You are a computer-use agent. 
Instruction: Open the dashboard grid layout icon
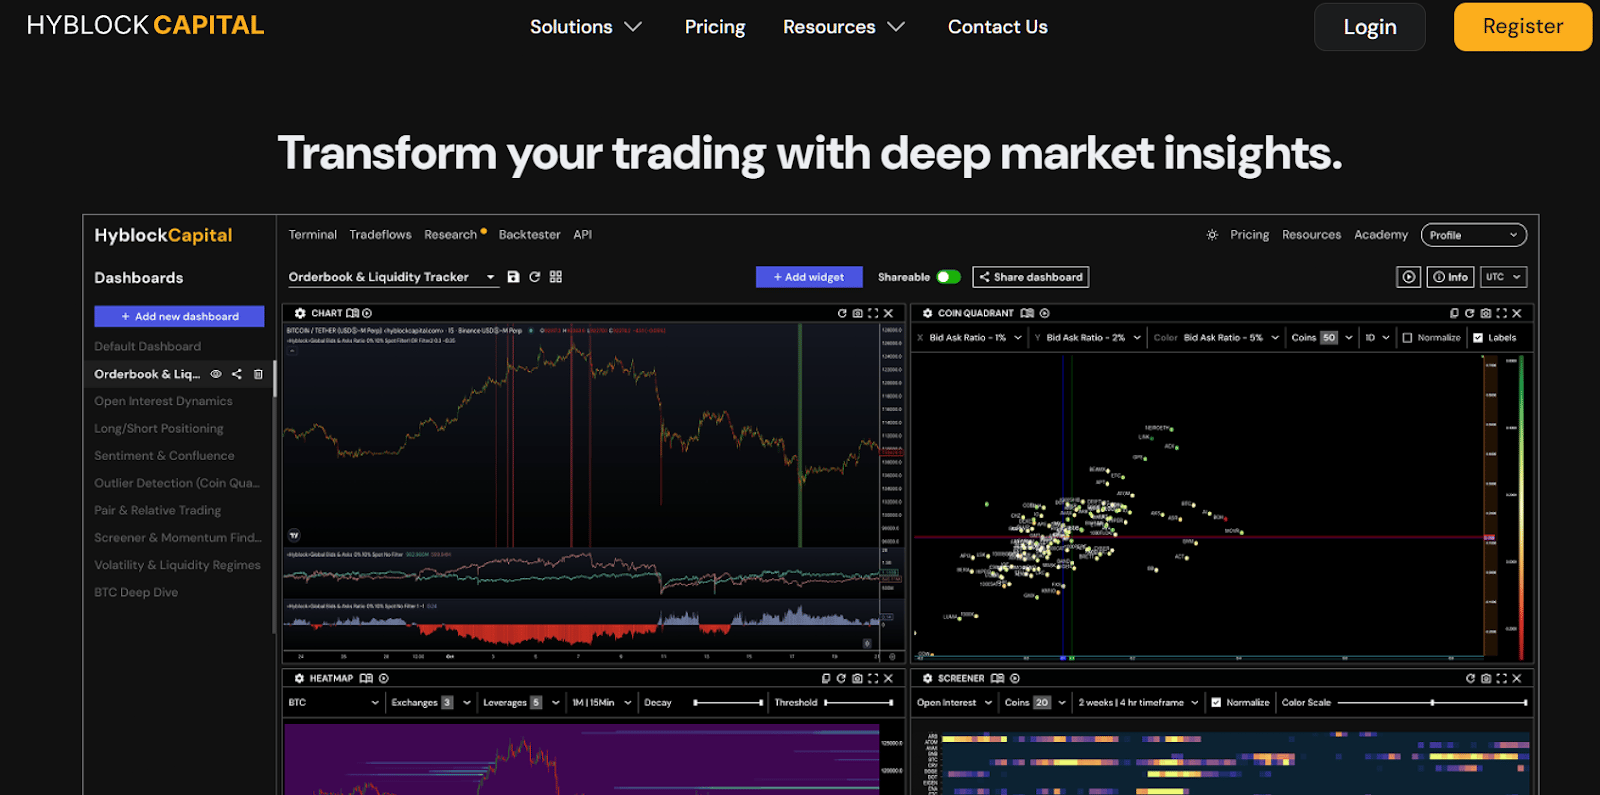556,277
